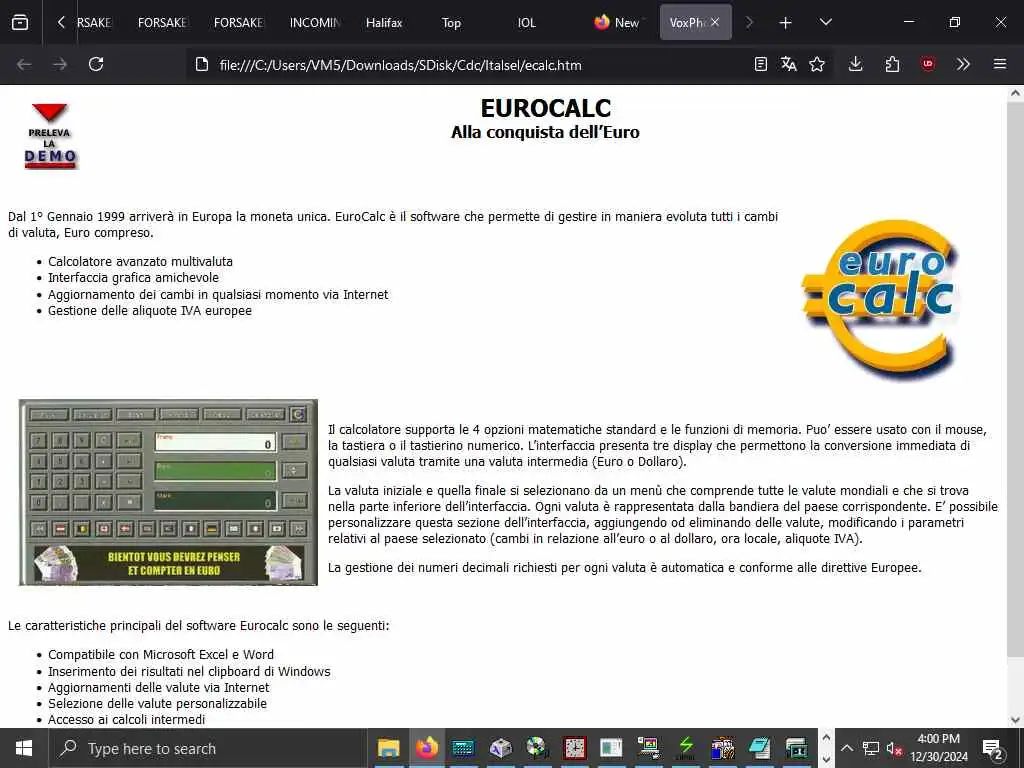Viewport: 1024px width, 768px height.
Task: Click 'Compatibile con Microsoft Excel e Word'
Action: (161, 654)
